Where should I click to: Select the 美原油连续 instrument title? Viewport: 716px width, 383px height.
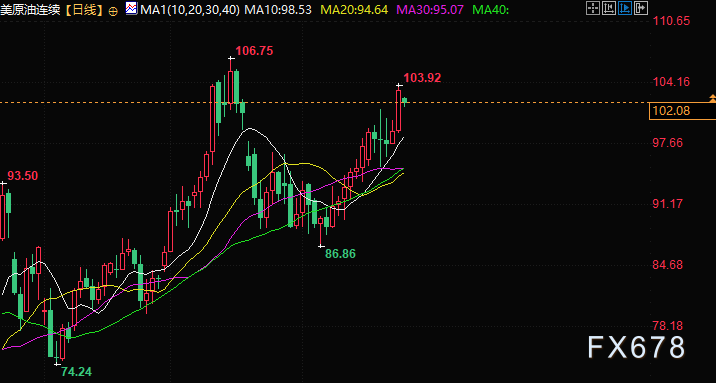click(30, 10)
